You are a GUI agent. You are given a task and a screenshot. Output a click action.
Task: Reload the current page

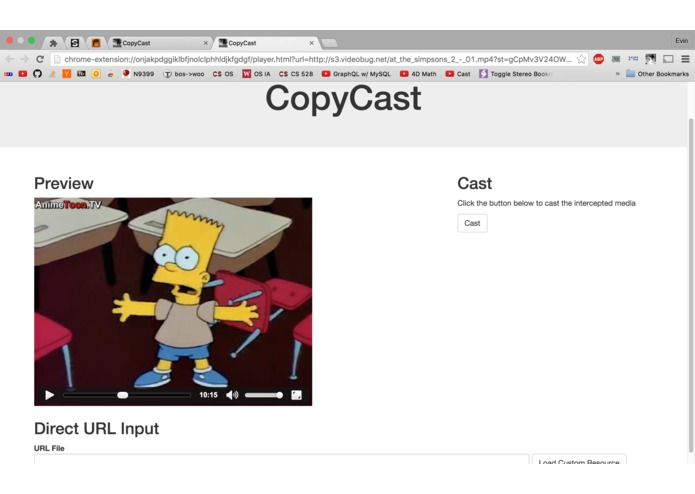(40, 59)
